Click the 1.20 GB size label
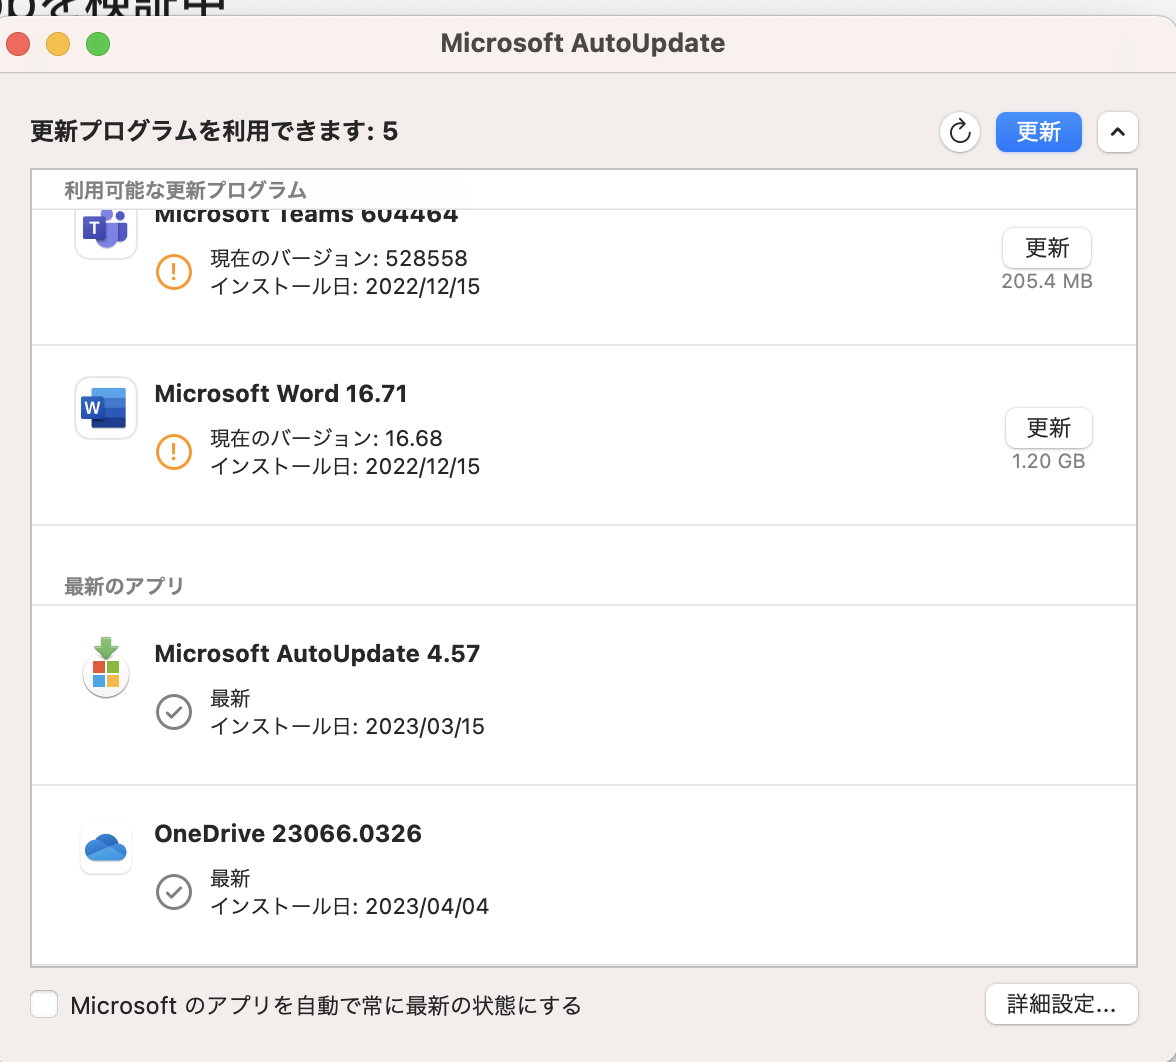Screen dimensions: 1176x1062 tap(1048, 461)
